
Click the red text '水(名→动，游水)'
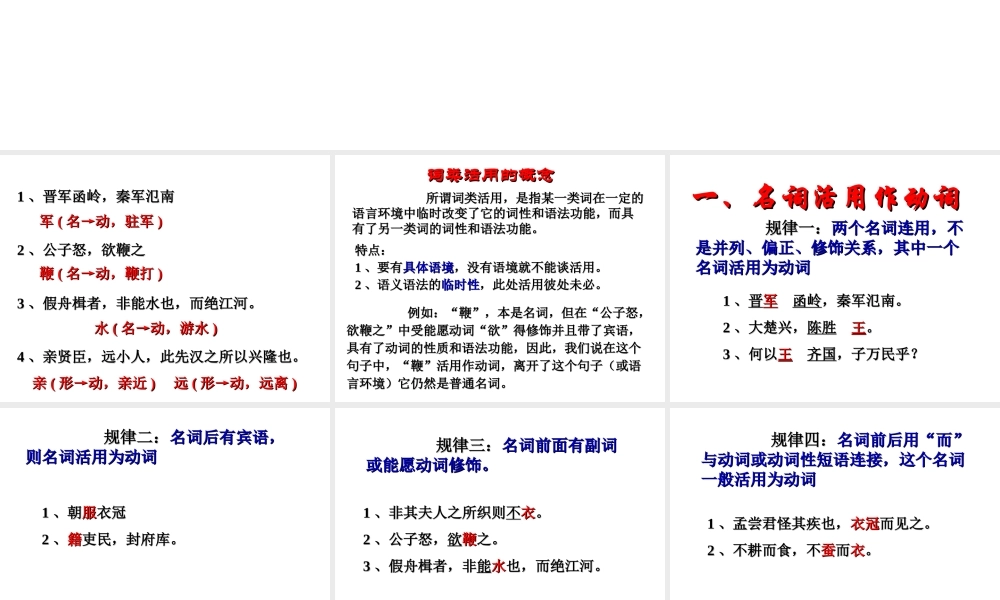pyautogui.click(x=156, y=329)
